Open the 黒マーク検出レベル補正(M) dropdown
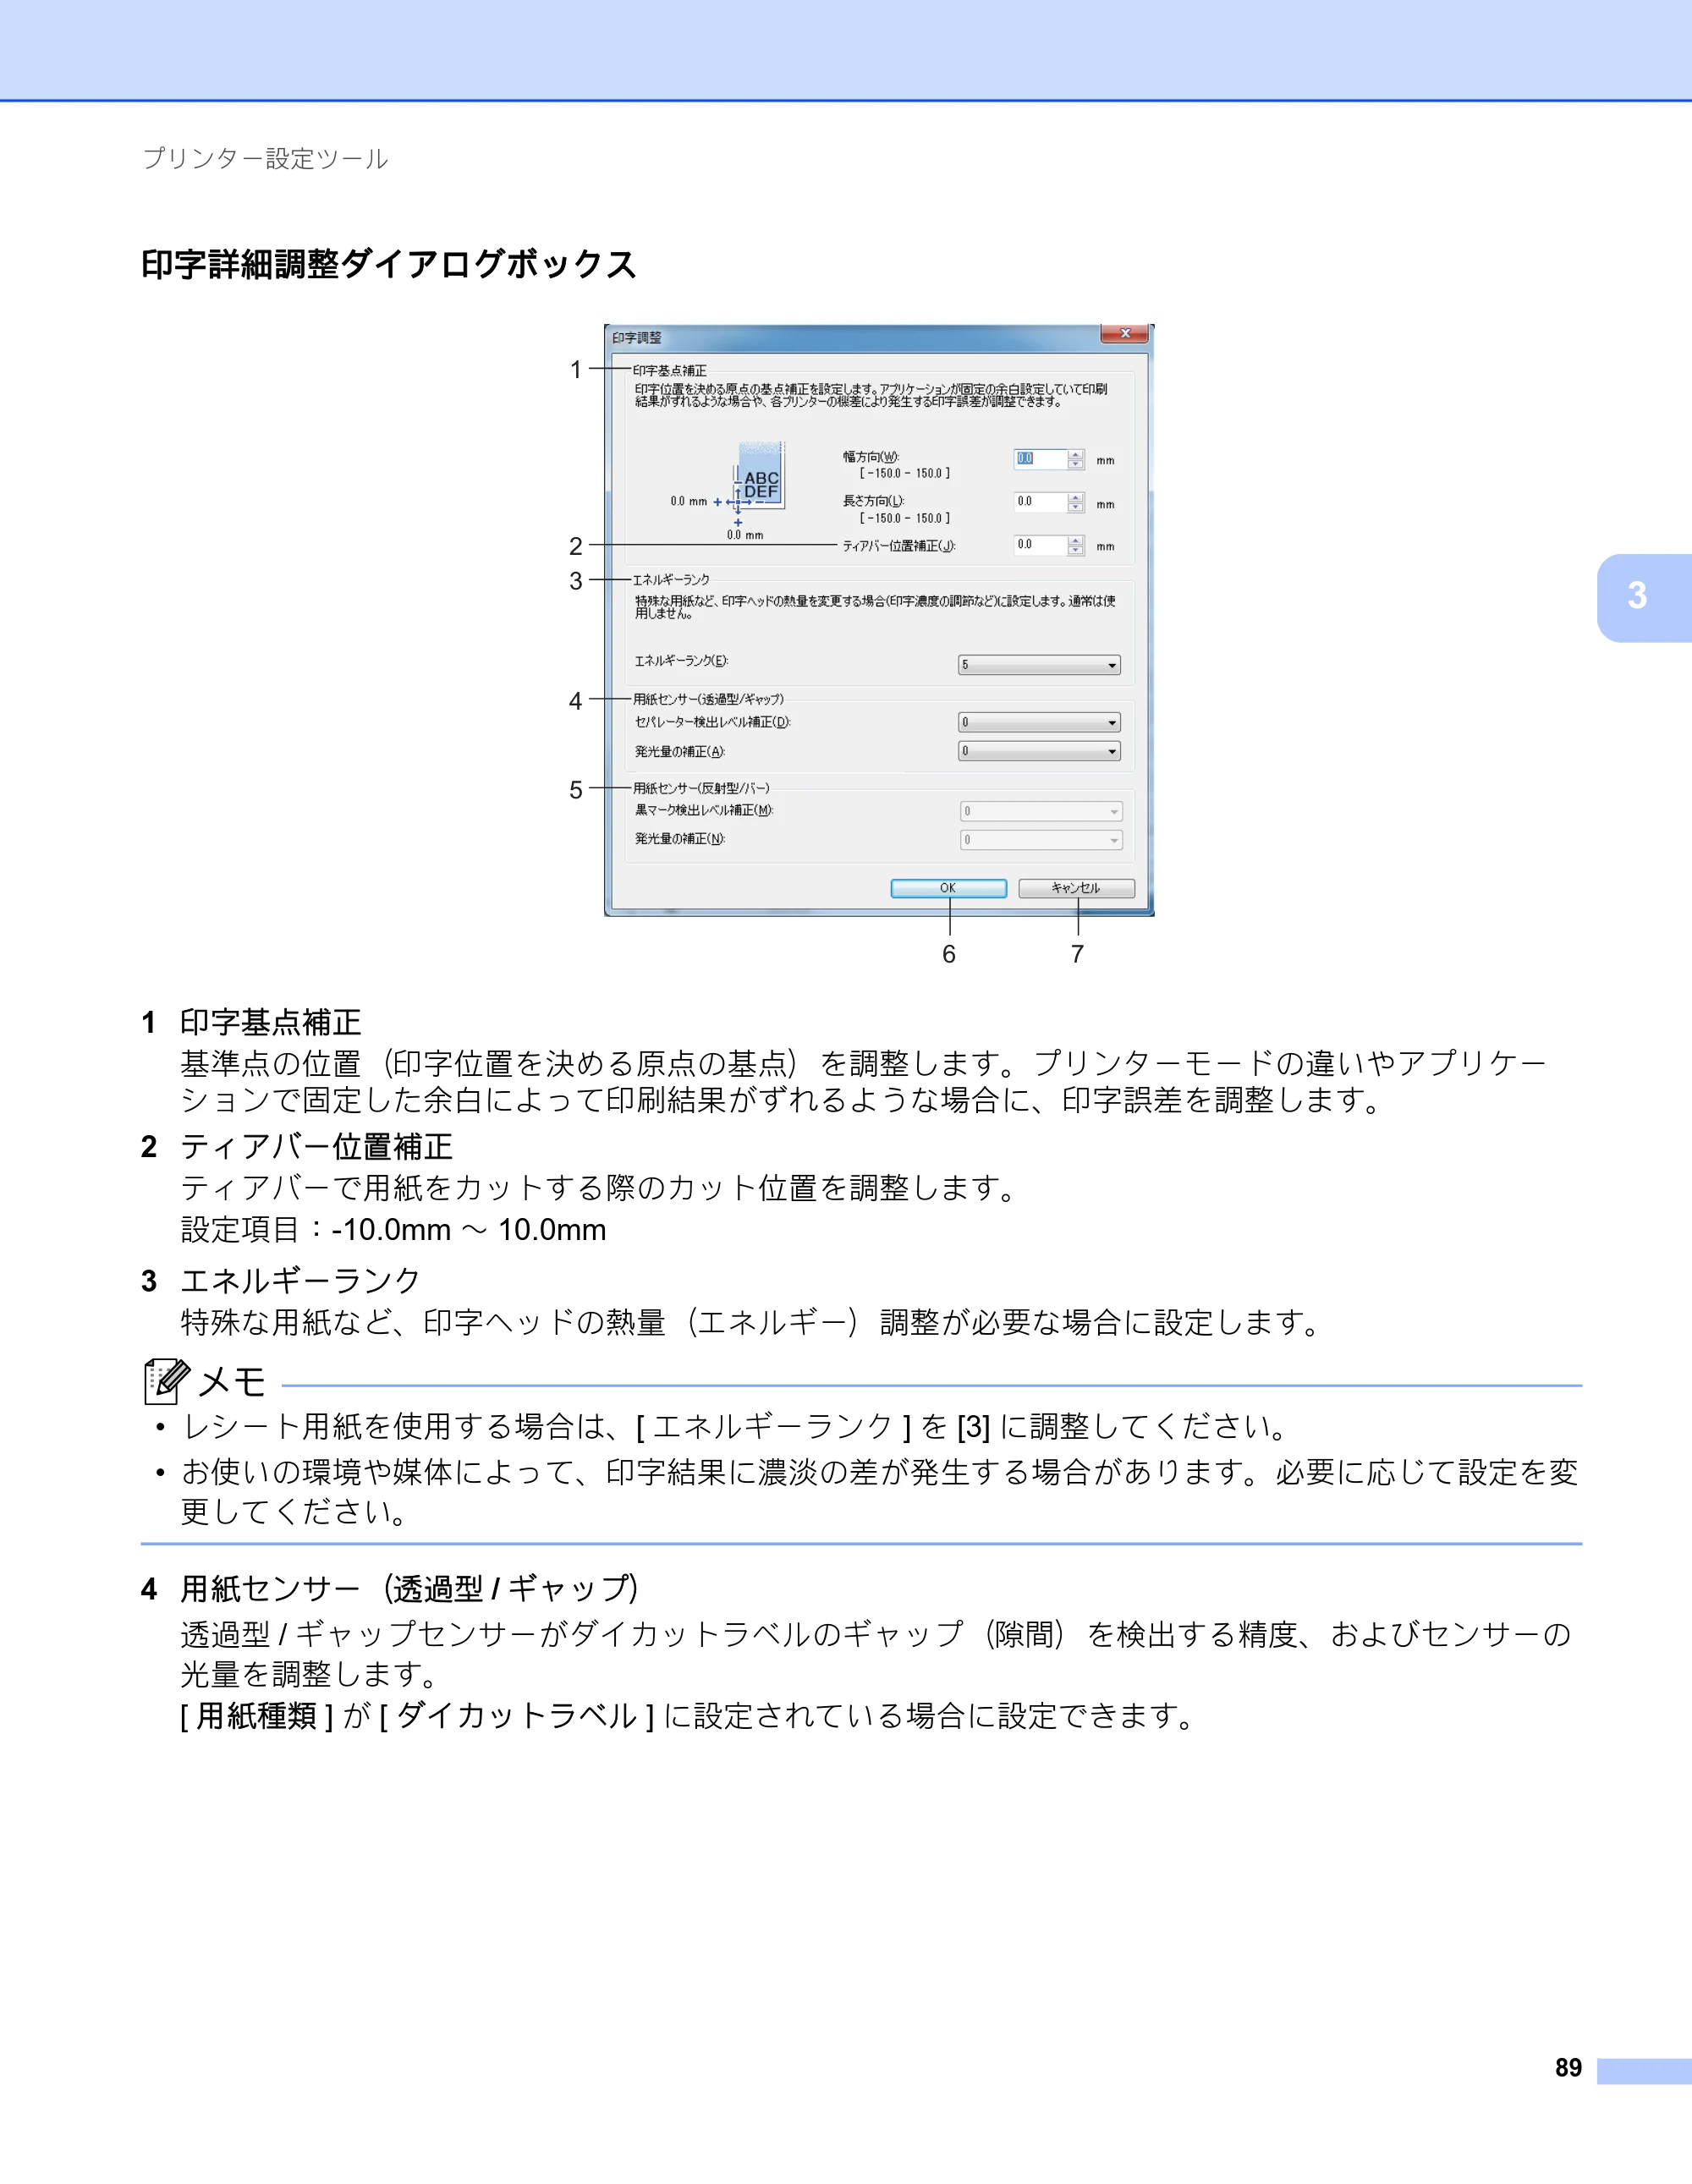This screenshot has width=1692, height=2184. (1041, 811)
